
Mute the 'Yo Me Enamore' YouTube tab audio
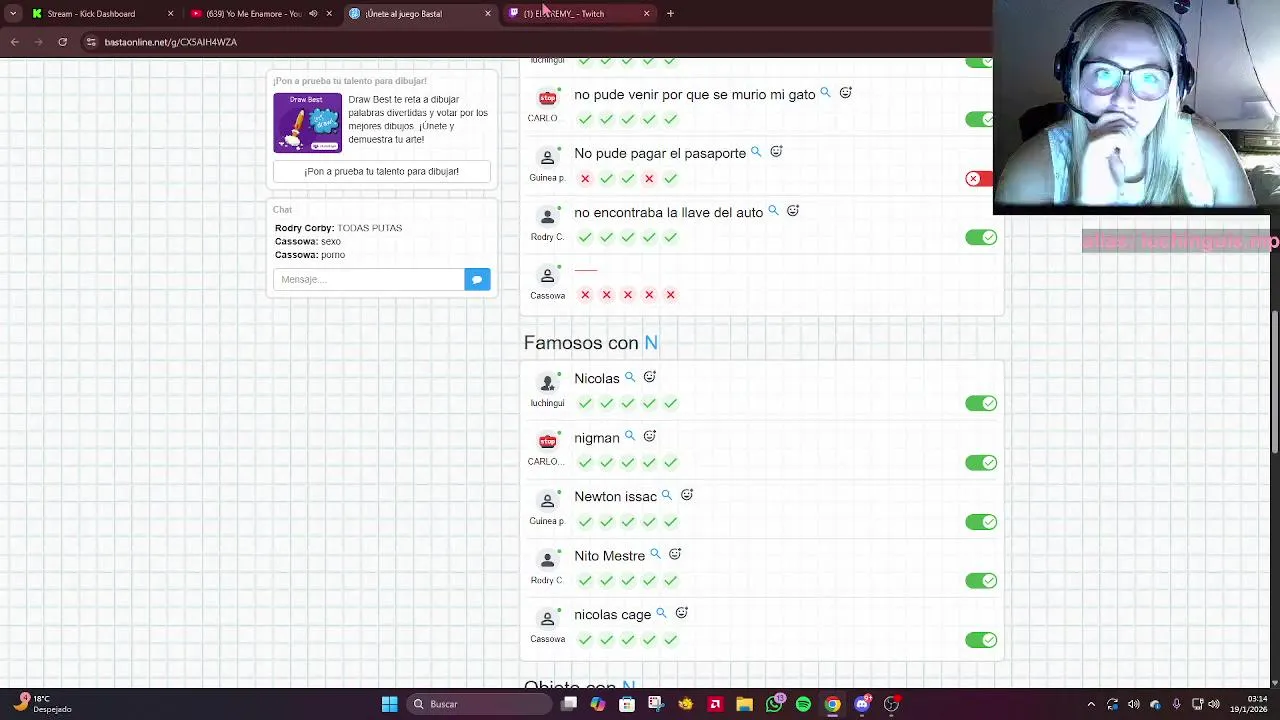(313, 14)
